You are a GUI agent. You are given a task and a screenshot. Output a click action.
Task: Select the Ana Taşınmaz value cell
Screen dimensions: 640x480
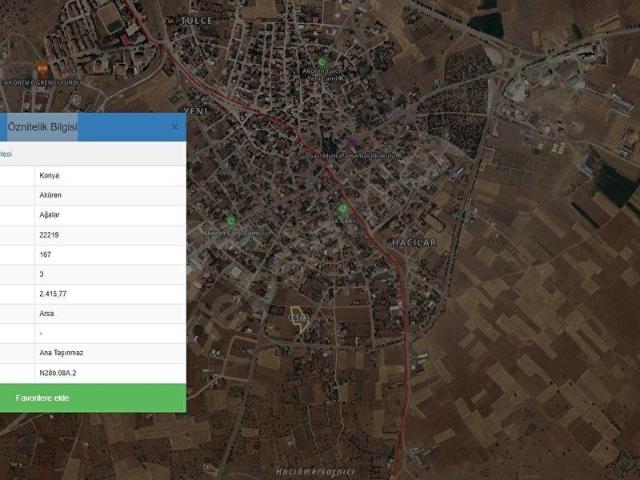click(x=110, y=353)
